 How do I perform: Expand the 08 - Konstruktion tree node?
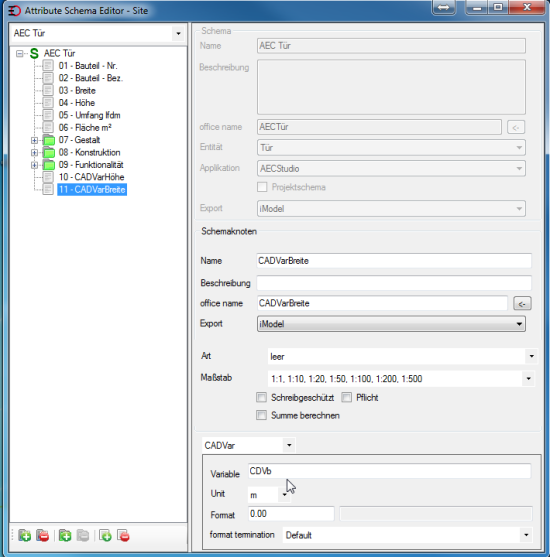34,153
